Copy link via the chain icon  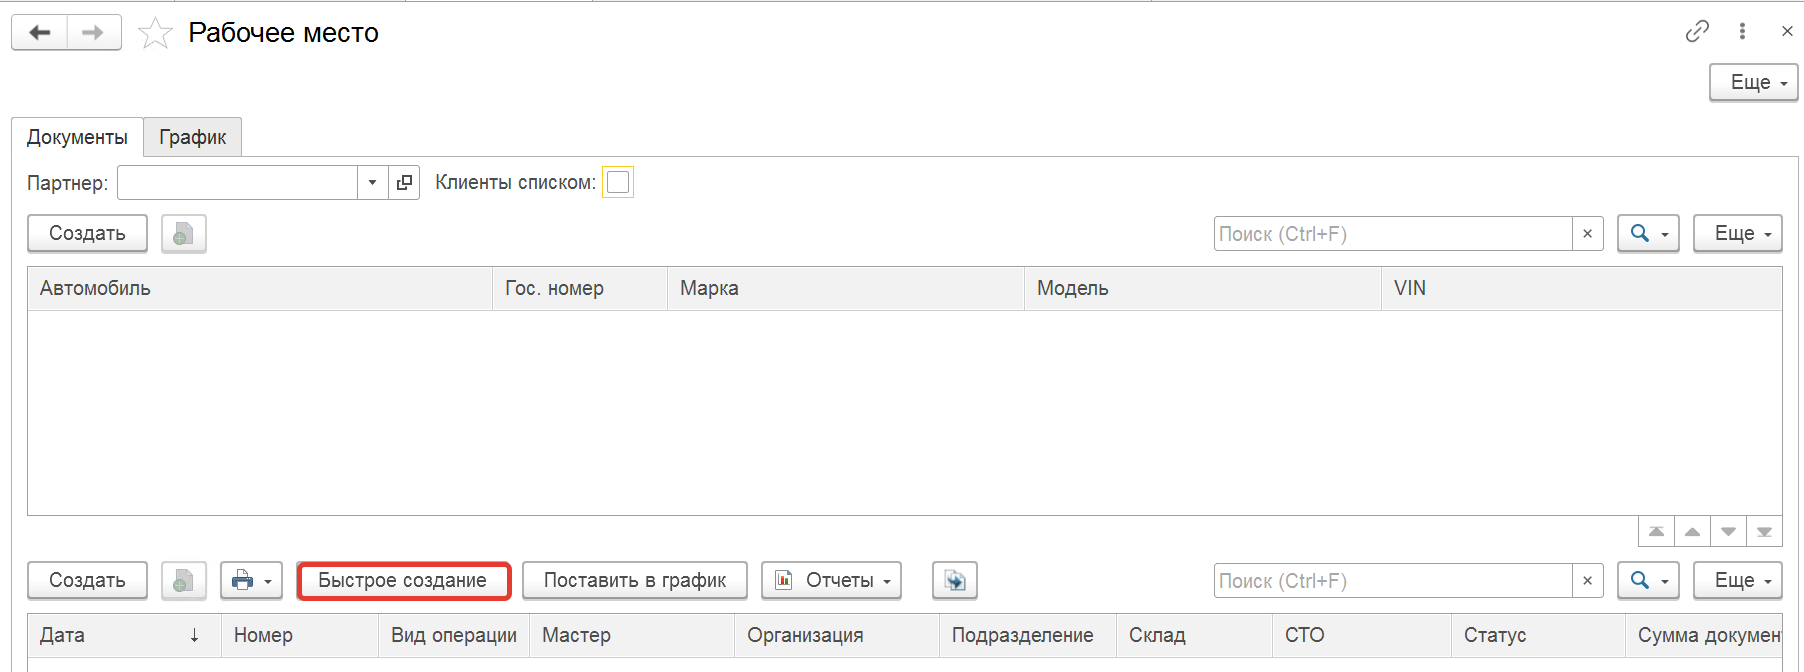click(1697, 32)
